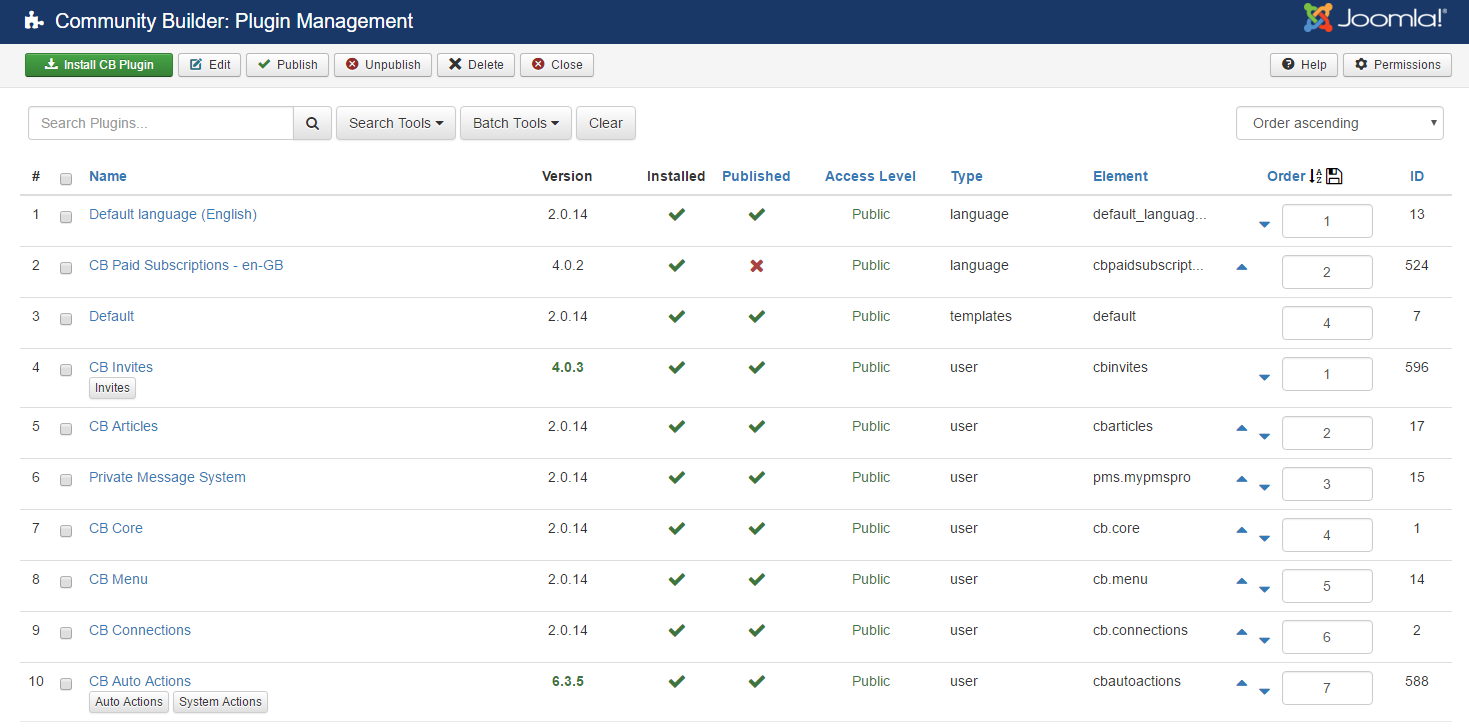Sort the table by Name column
This screenshot has width=1469, height=728.
point(108,176)
